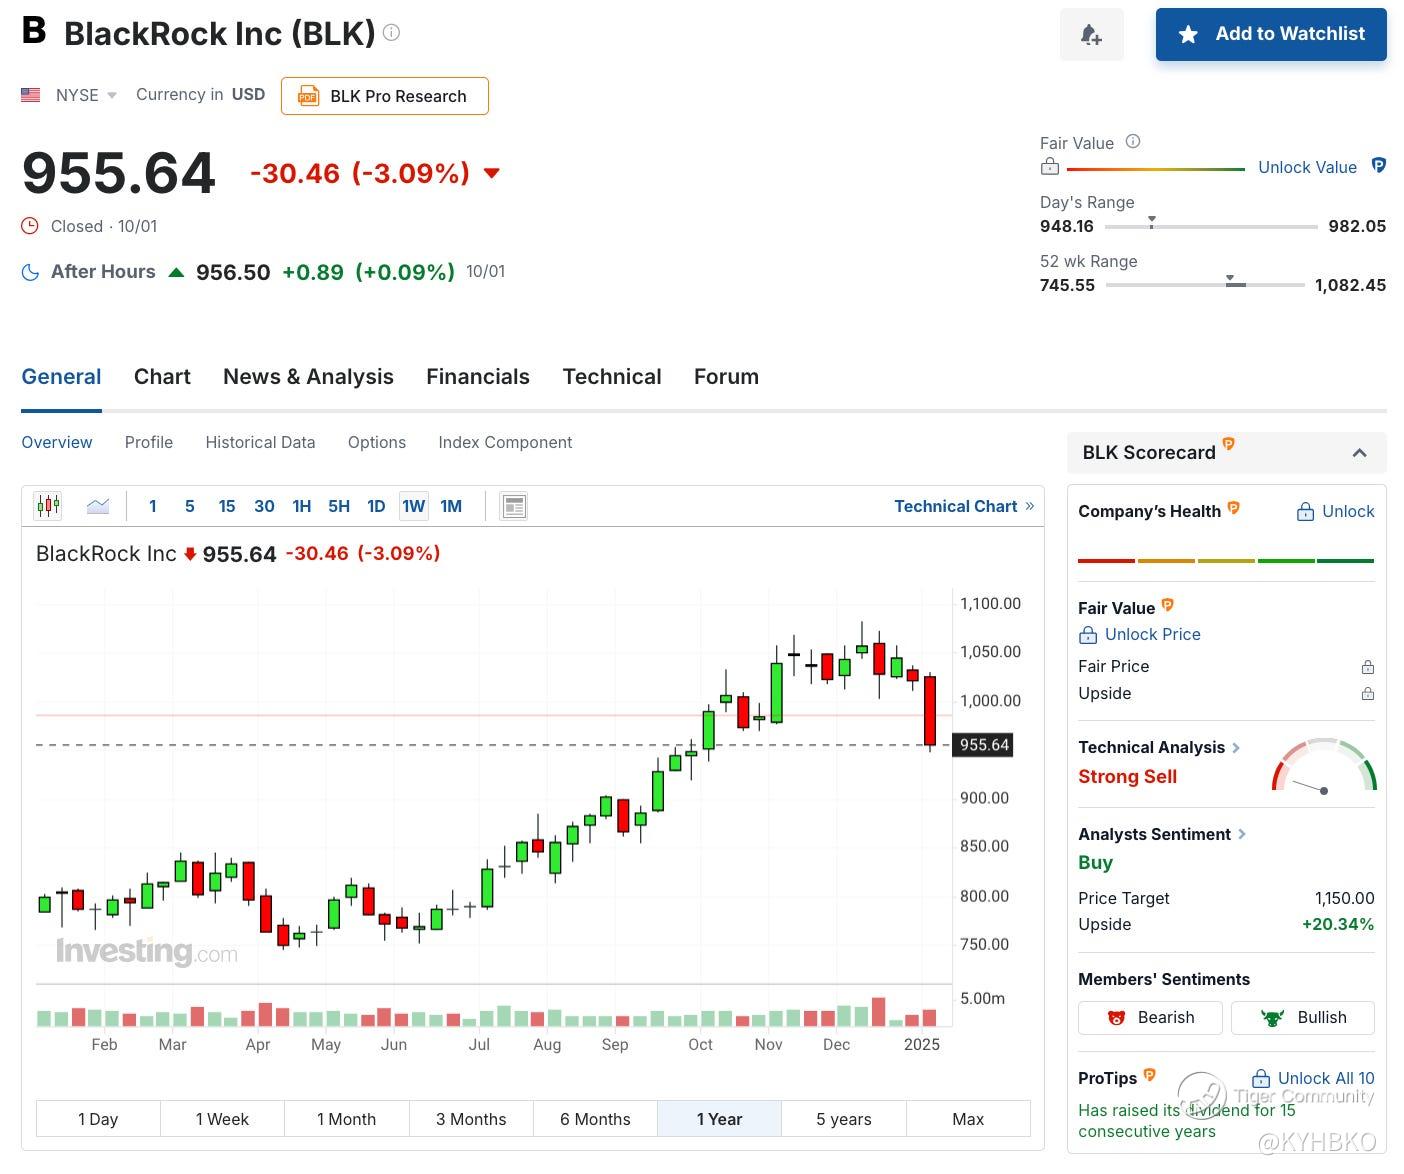The image size is (1404, 1174).
Task: Open the Technical Chart link
Action: (x=964, y=506)
